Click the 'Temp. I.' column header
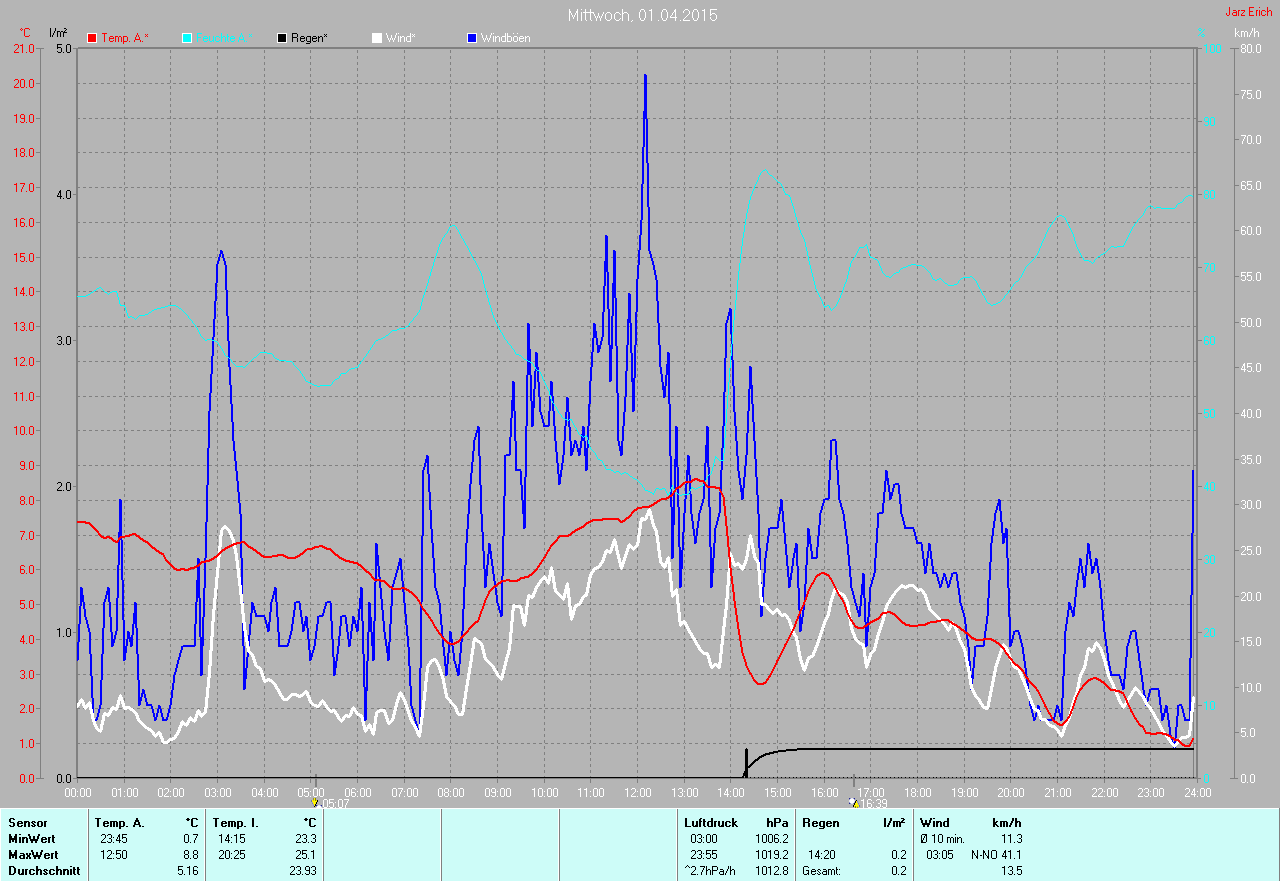Image resolution: width=1280 pixels, height=881 pixels. click(x=236, y=823)
